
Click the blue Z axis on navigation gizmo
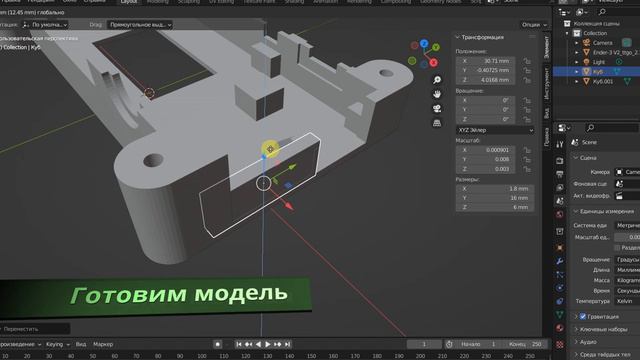coord(424,43)
